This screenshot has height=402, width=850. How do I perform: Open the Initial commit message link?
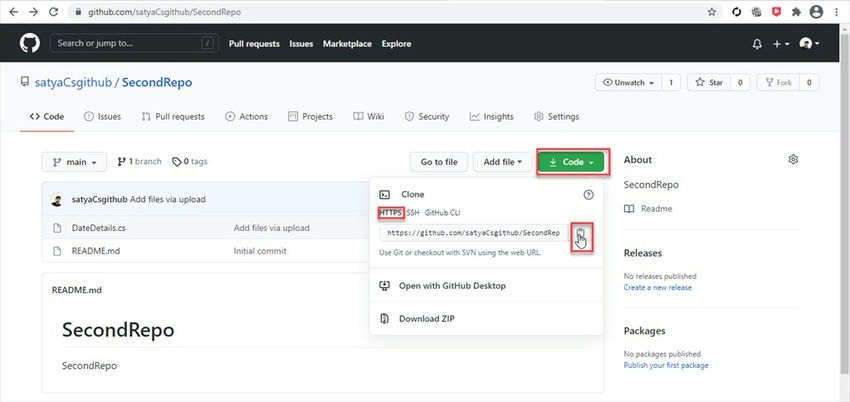point(260,251)
